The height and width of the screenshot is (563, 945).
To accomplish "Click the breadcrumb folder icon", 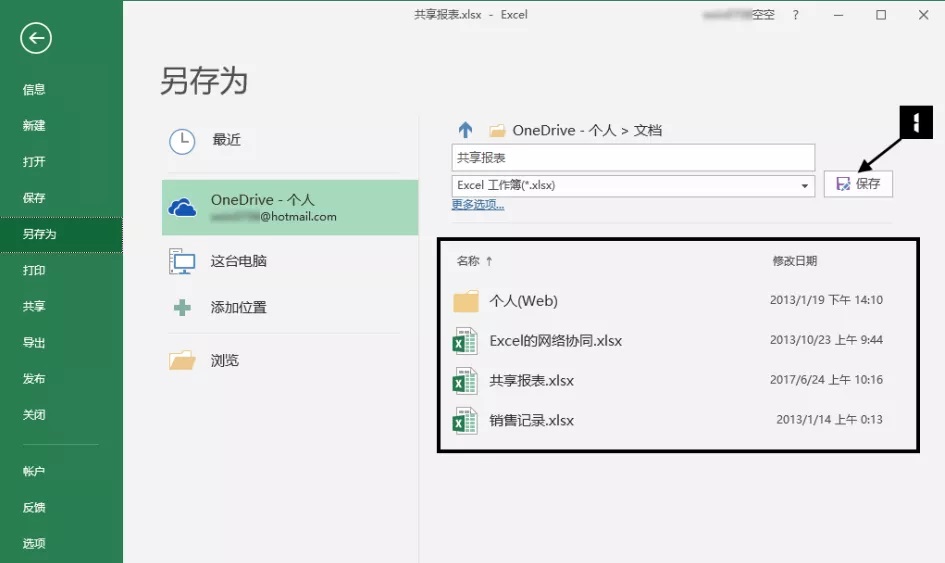I will pos(497,130).
